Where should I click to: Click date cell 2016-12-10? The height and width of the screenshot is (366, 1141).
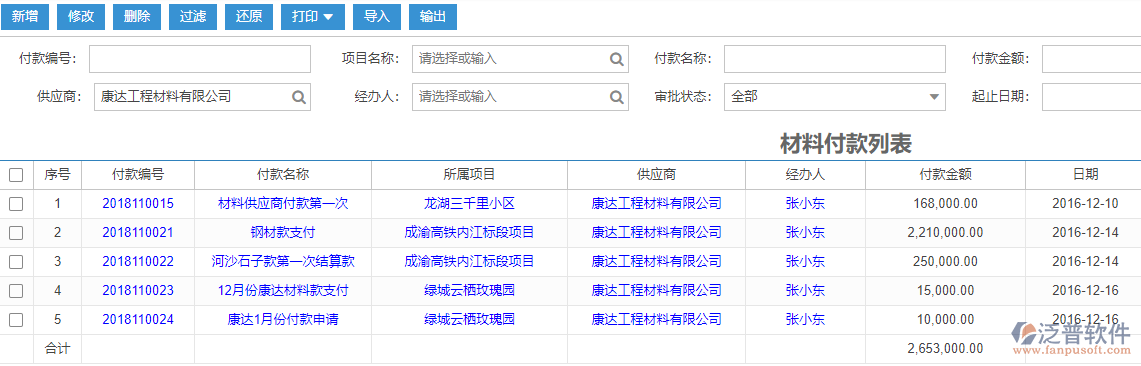click(x=1085, y=204)
